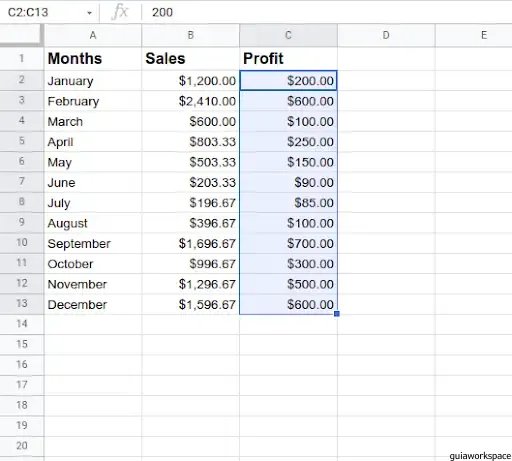Select column A header

(x=93, y=35)
